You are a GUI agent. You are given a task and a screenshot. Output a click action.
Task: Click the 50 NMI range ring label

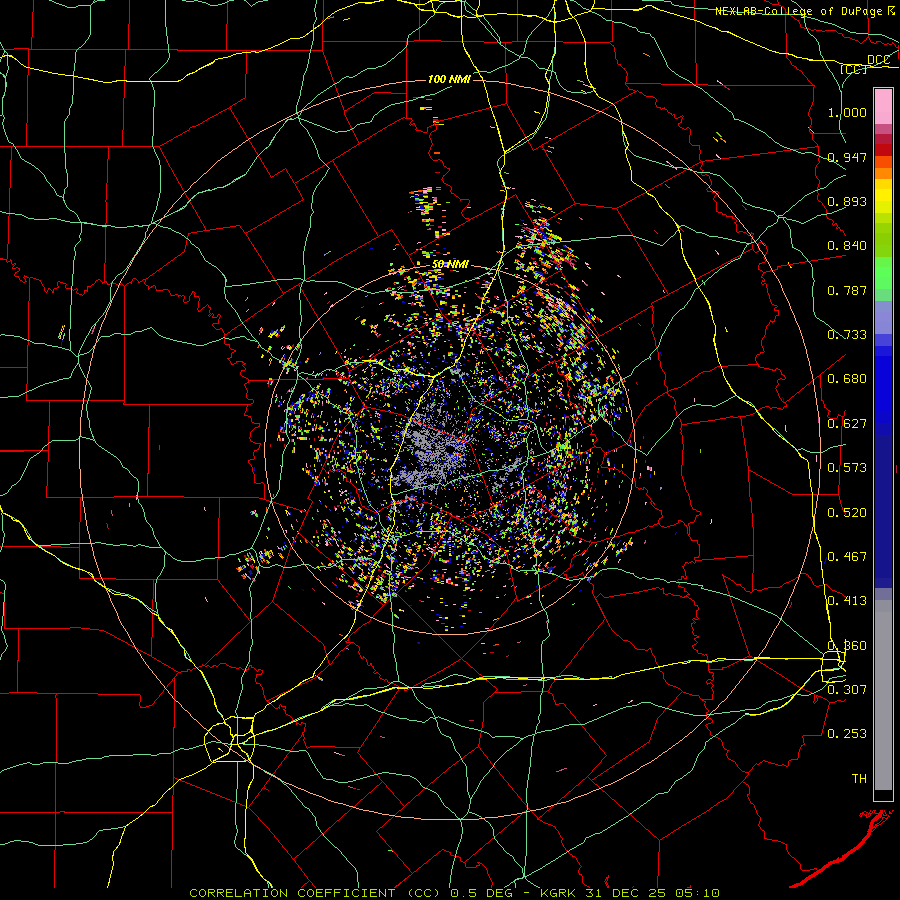point(451,265)
